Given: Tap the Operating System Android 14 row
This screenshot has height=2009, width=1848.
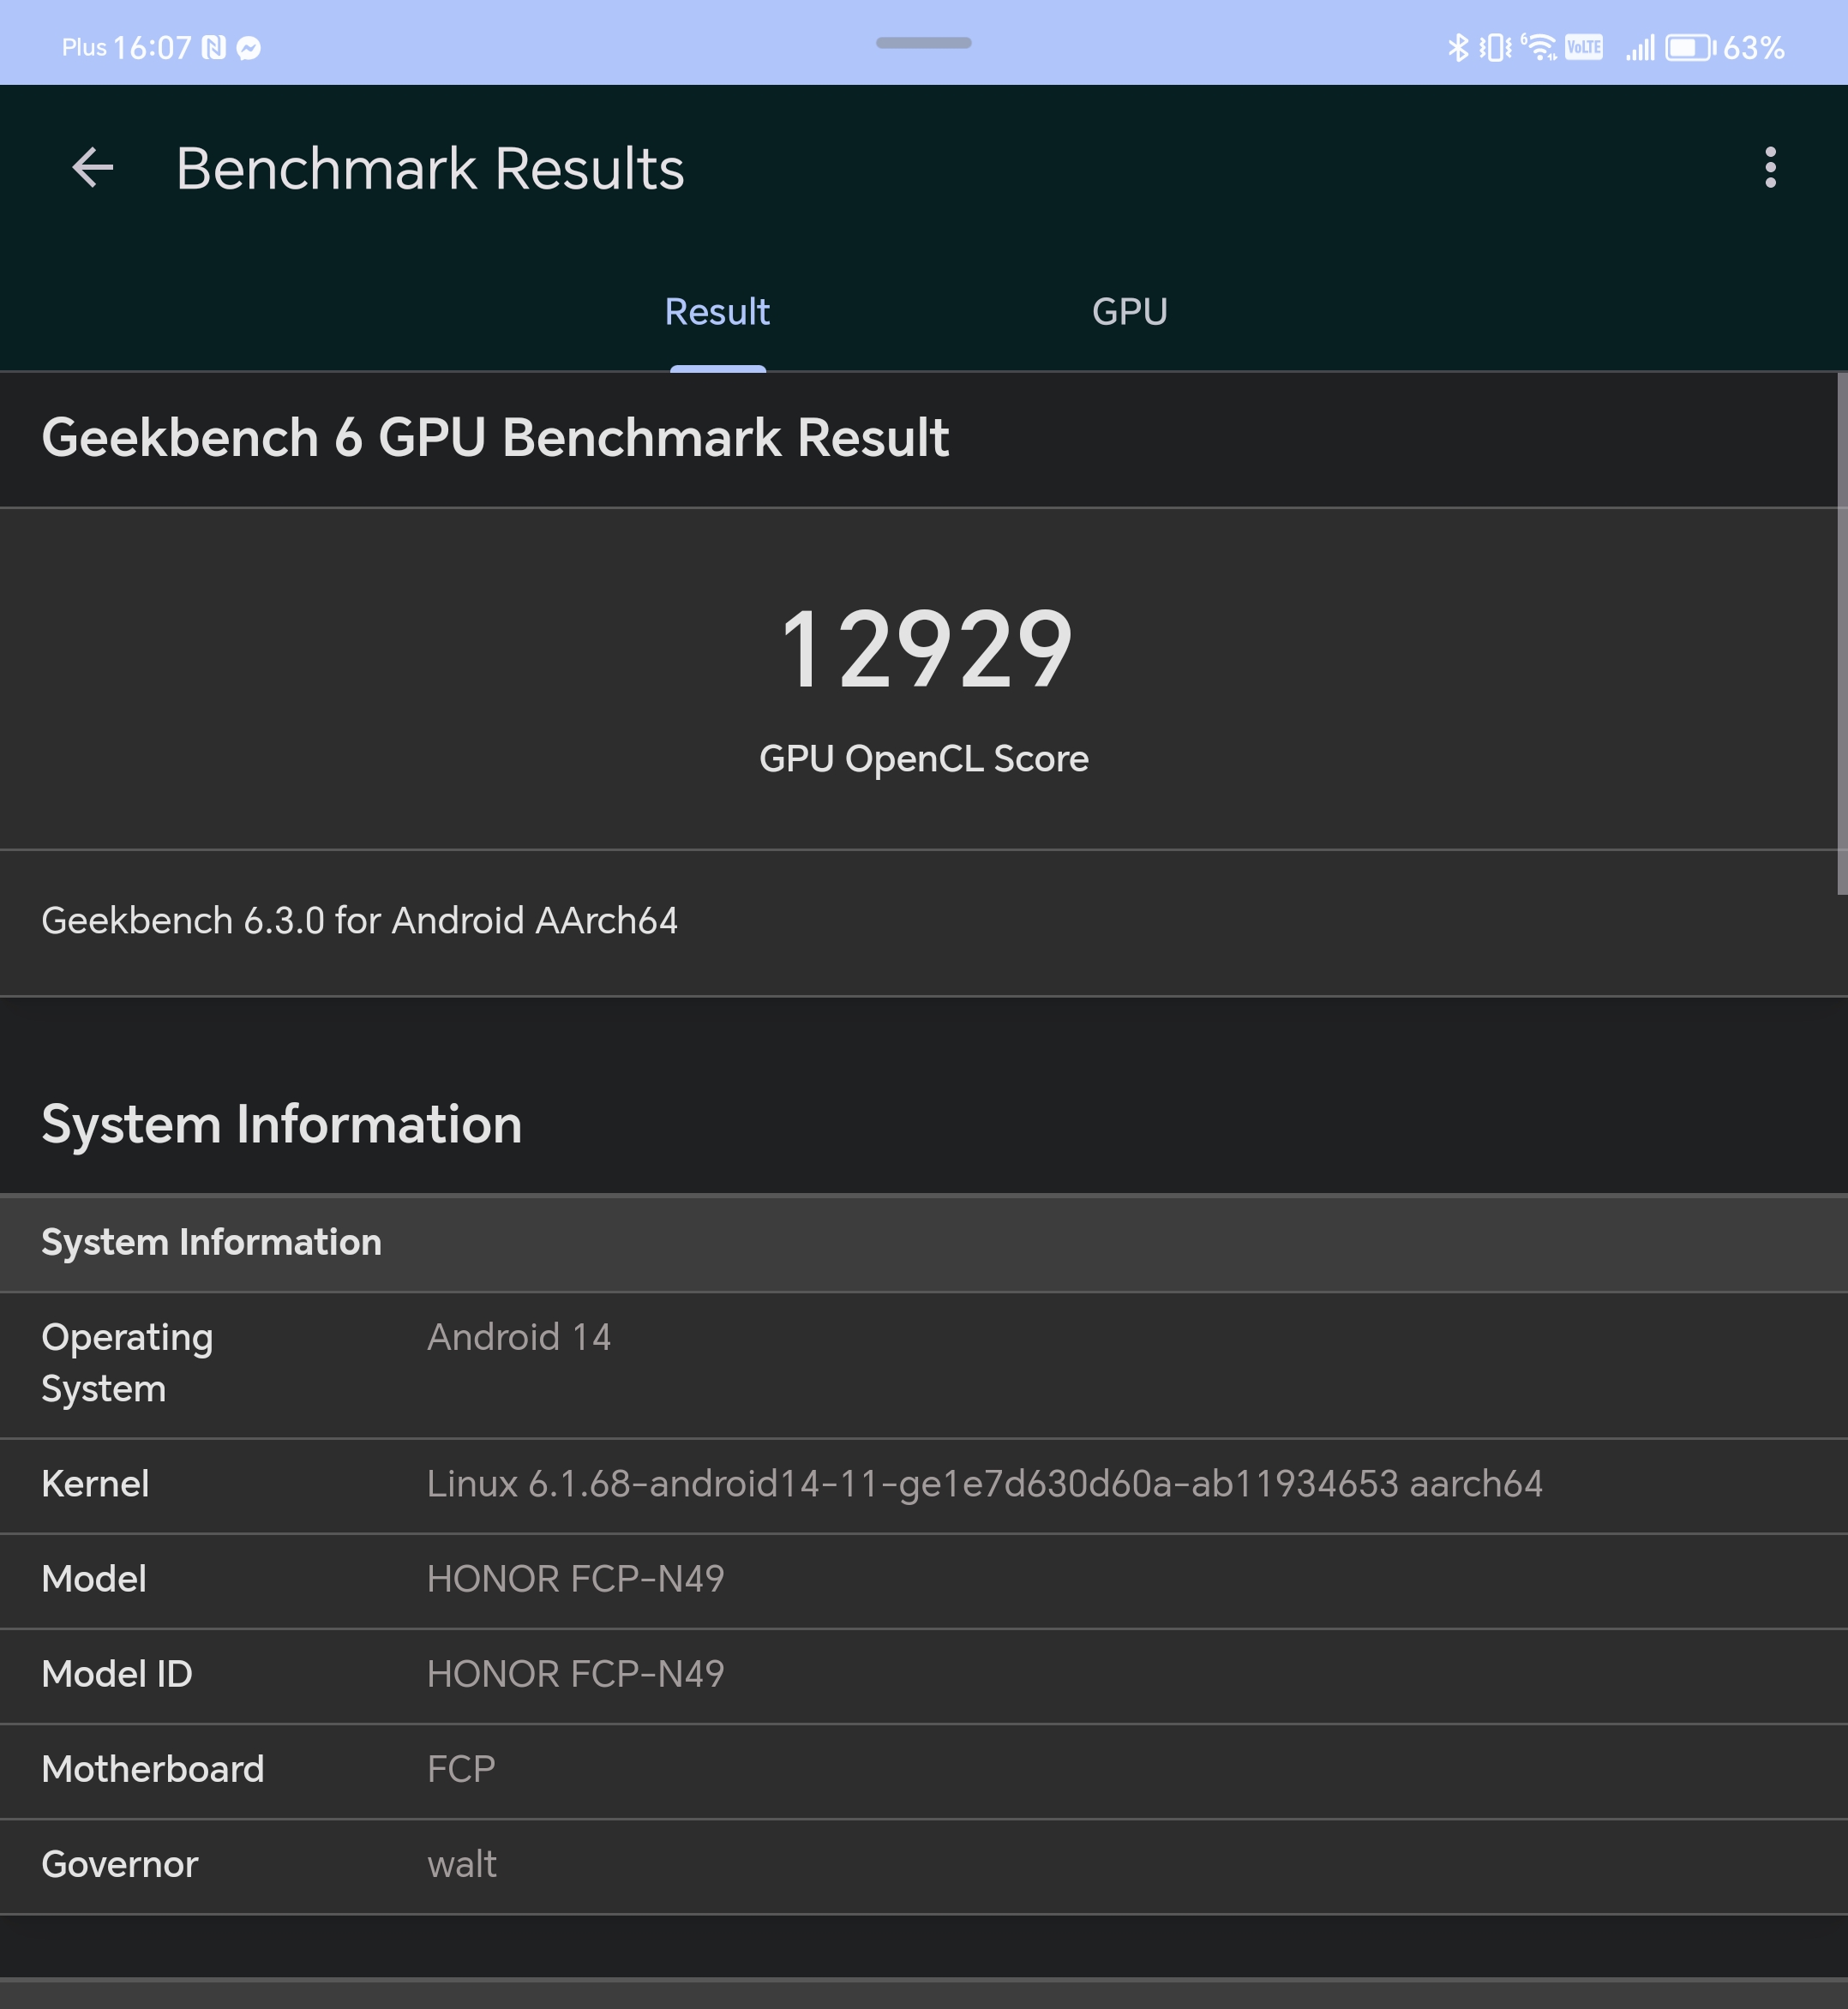Looking at the screenshot, I should coord(924,1365).
